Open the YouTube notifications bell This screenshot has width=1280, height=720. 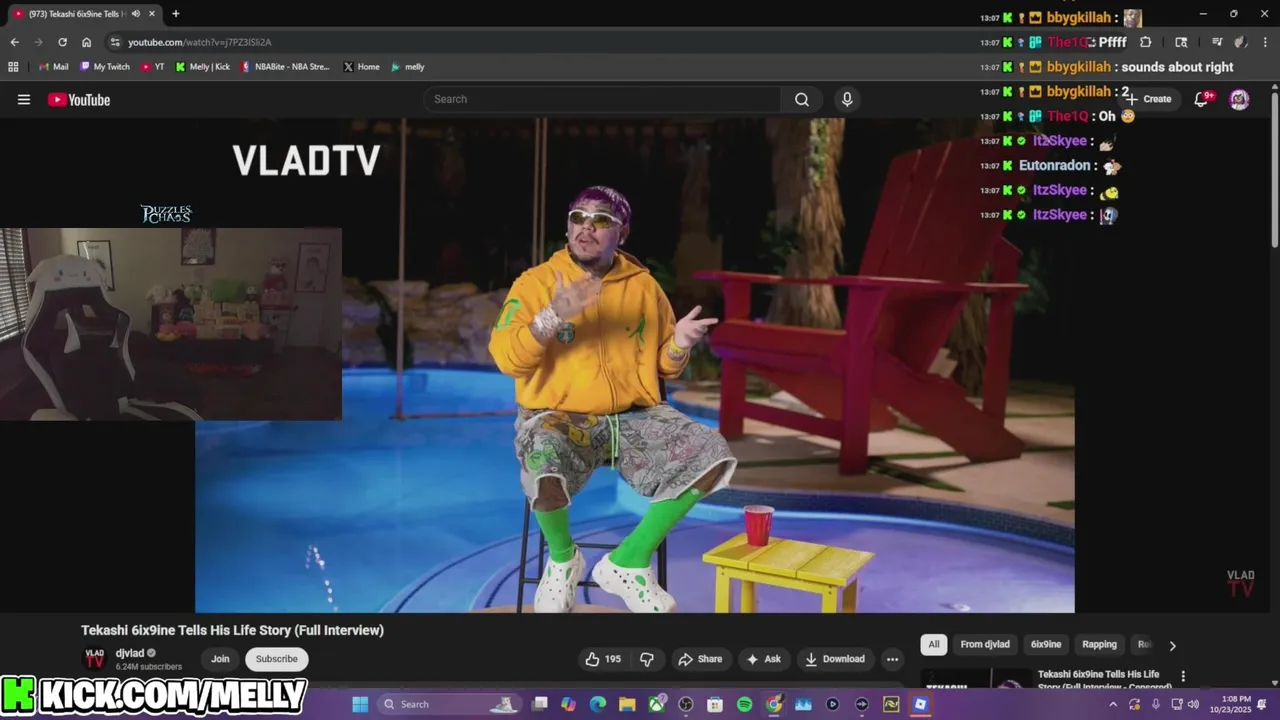click(x=1203, y=99)
